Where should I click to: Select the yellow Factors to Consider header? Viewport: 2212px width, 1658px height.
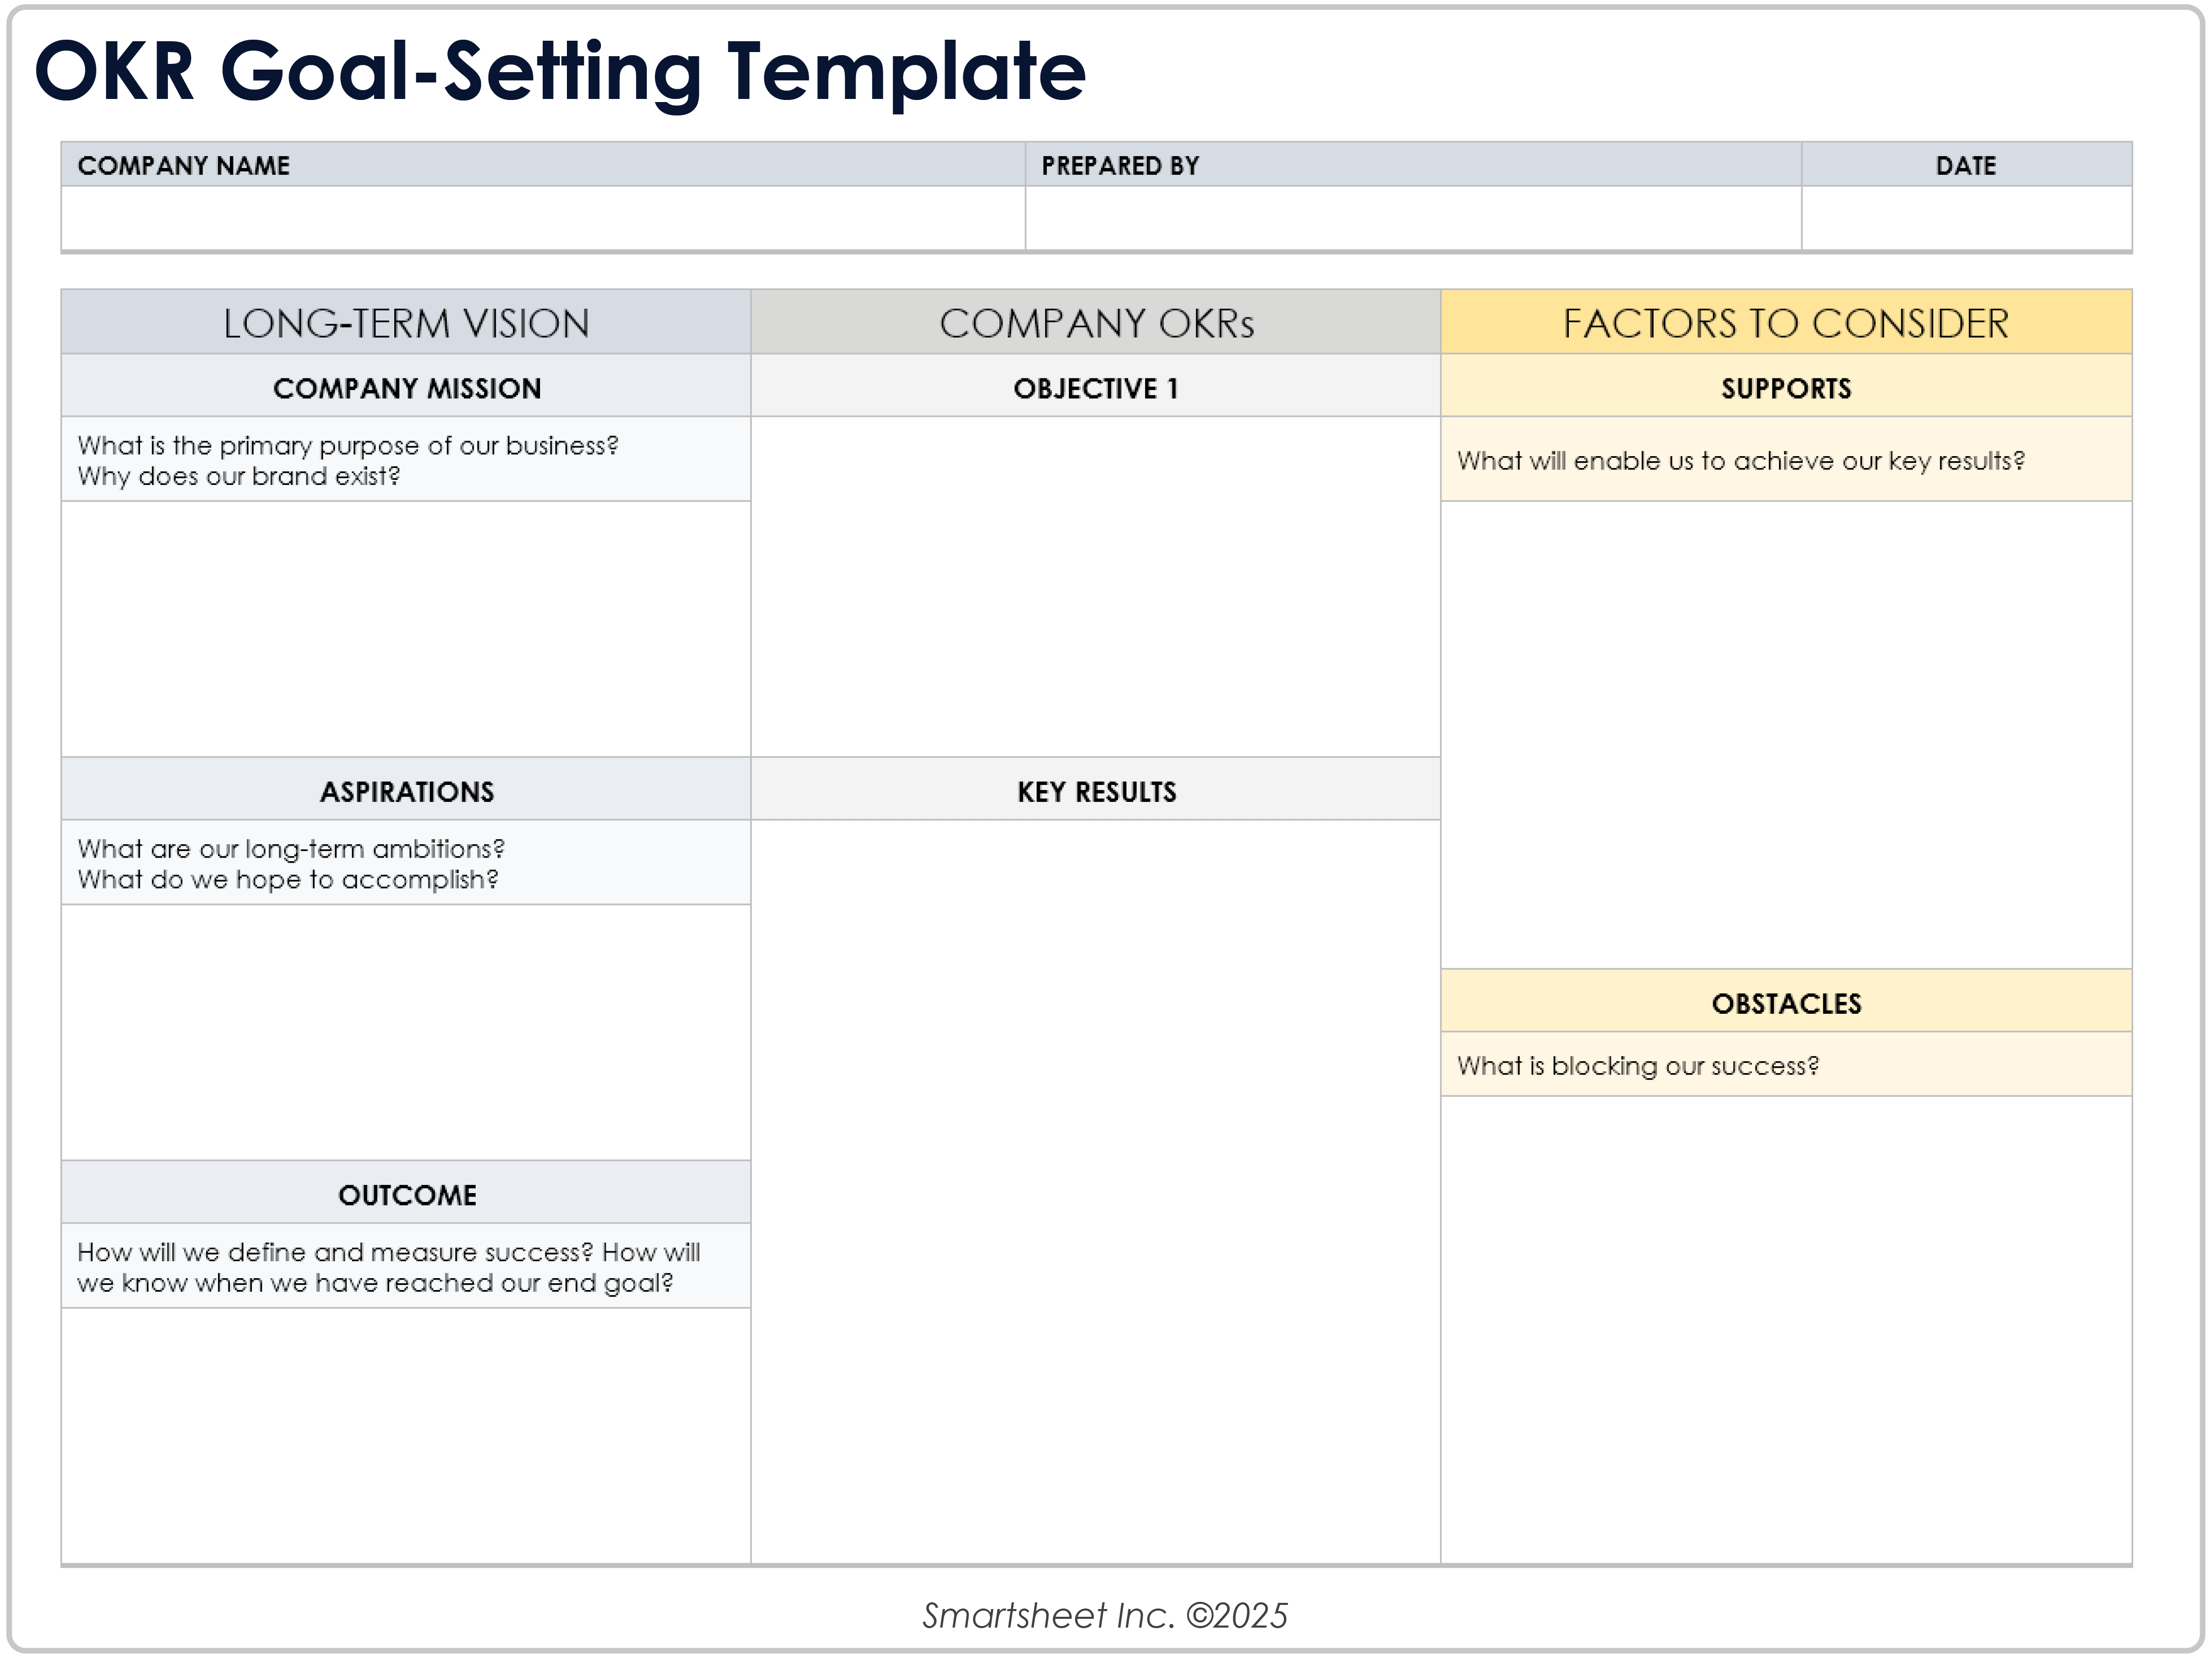coord(1785,323)
